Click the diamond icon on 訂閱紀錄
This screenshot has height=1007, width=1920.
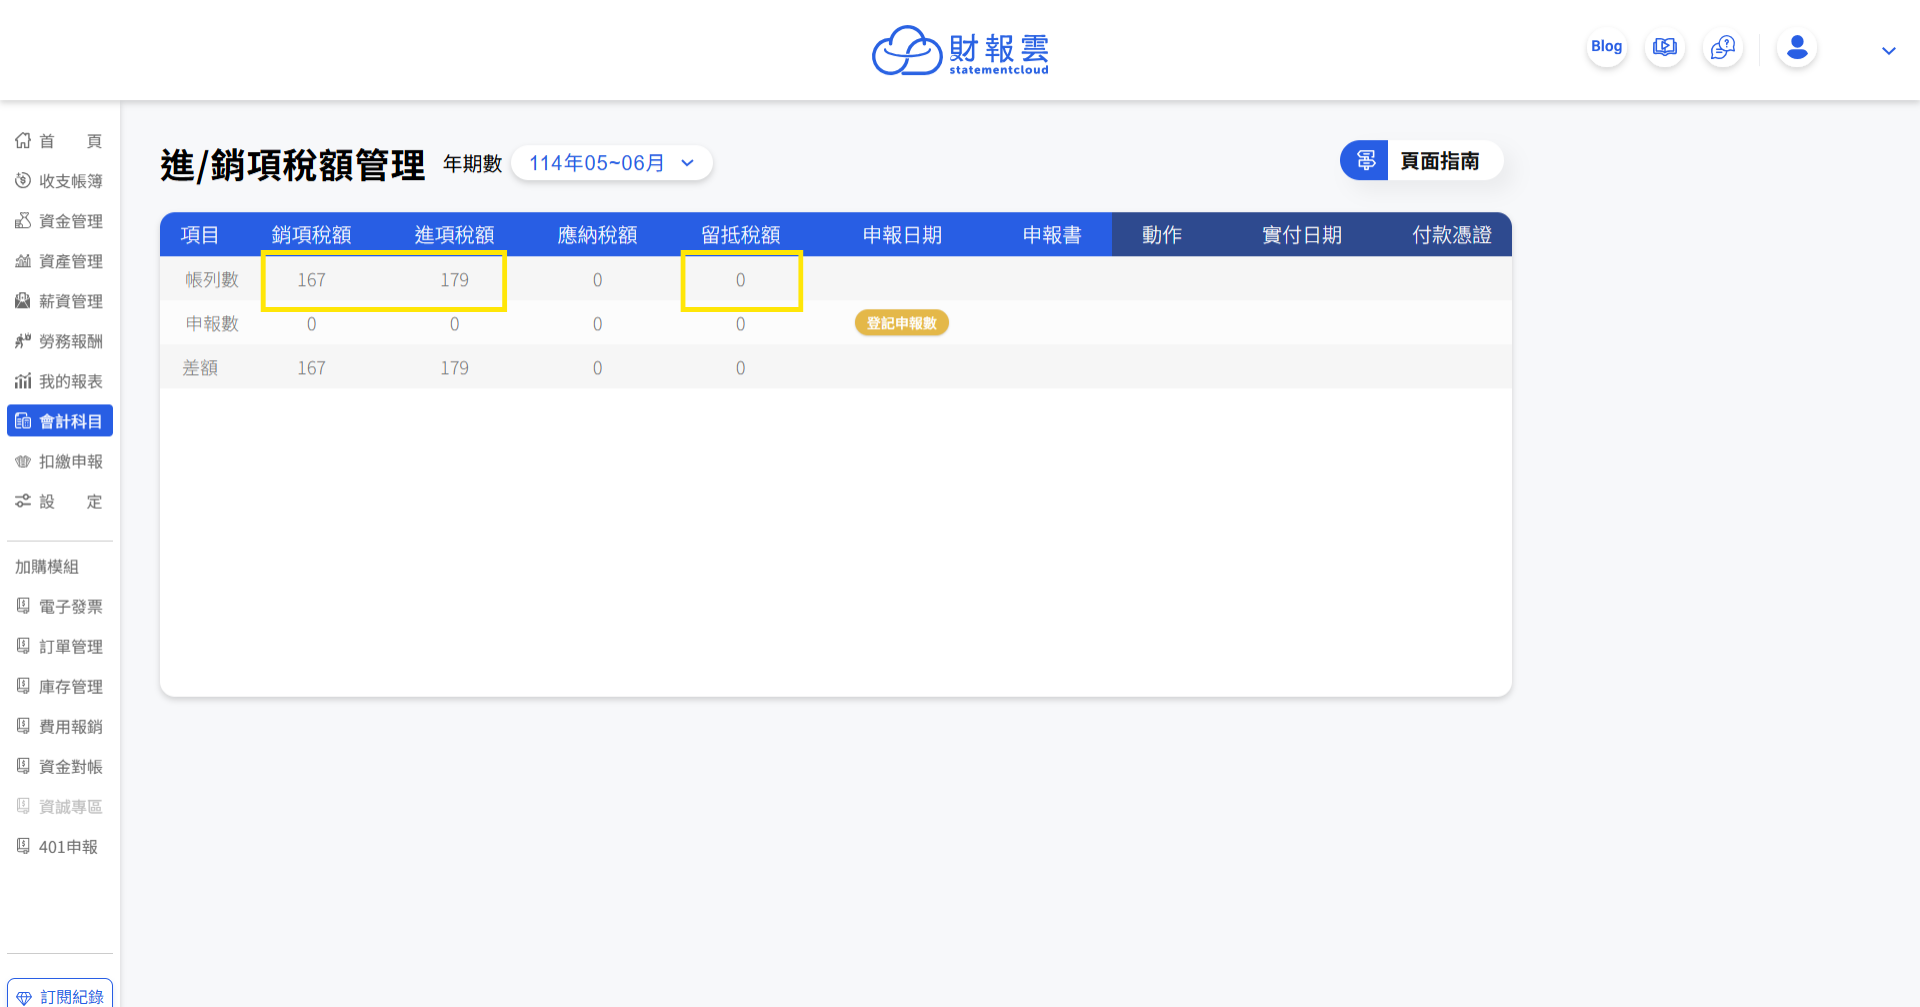(24, 997)
